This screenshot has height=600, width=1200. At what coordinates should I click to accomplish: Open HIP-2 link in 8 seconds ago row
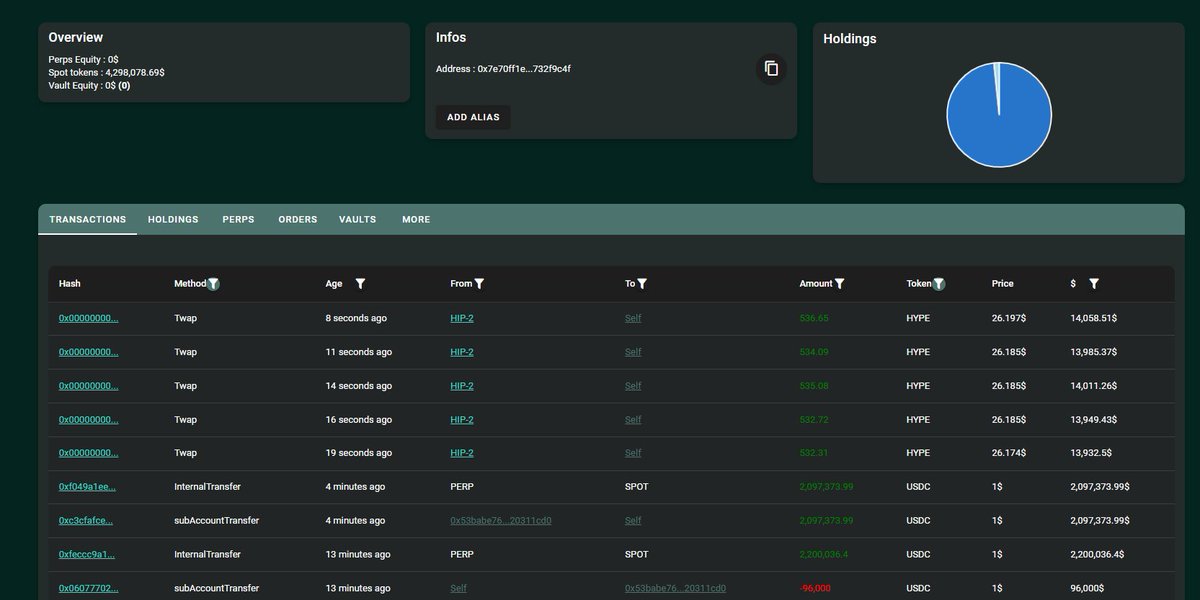(462, 318)
